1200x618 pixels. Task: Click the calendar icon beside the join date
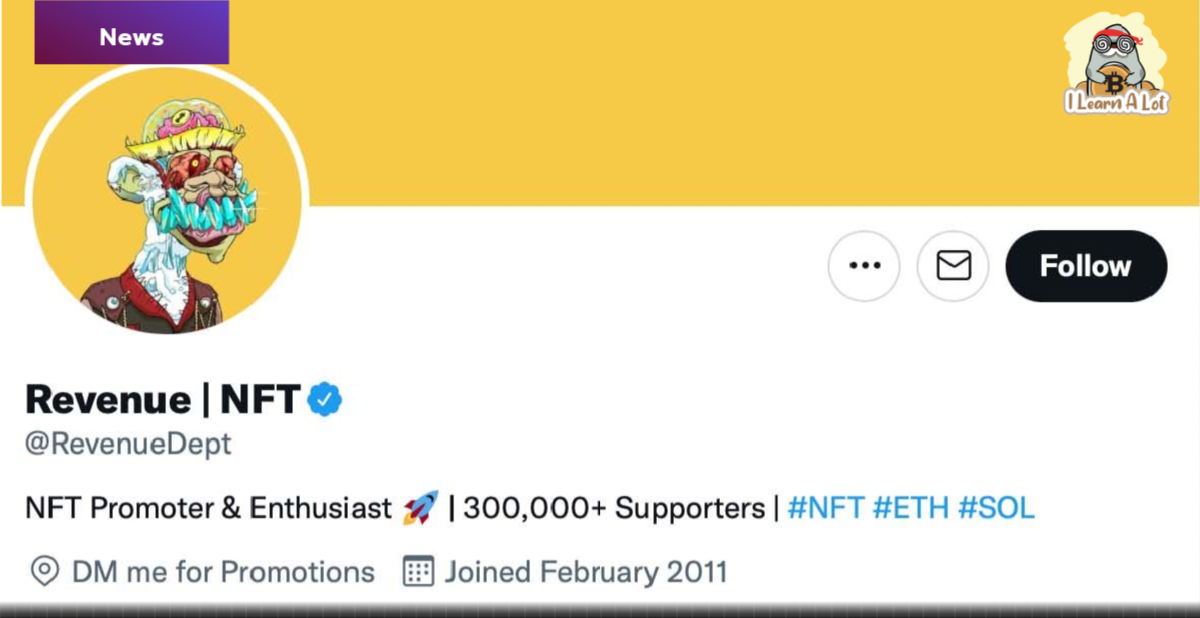[x=418, y=572]
